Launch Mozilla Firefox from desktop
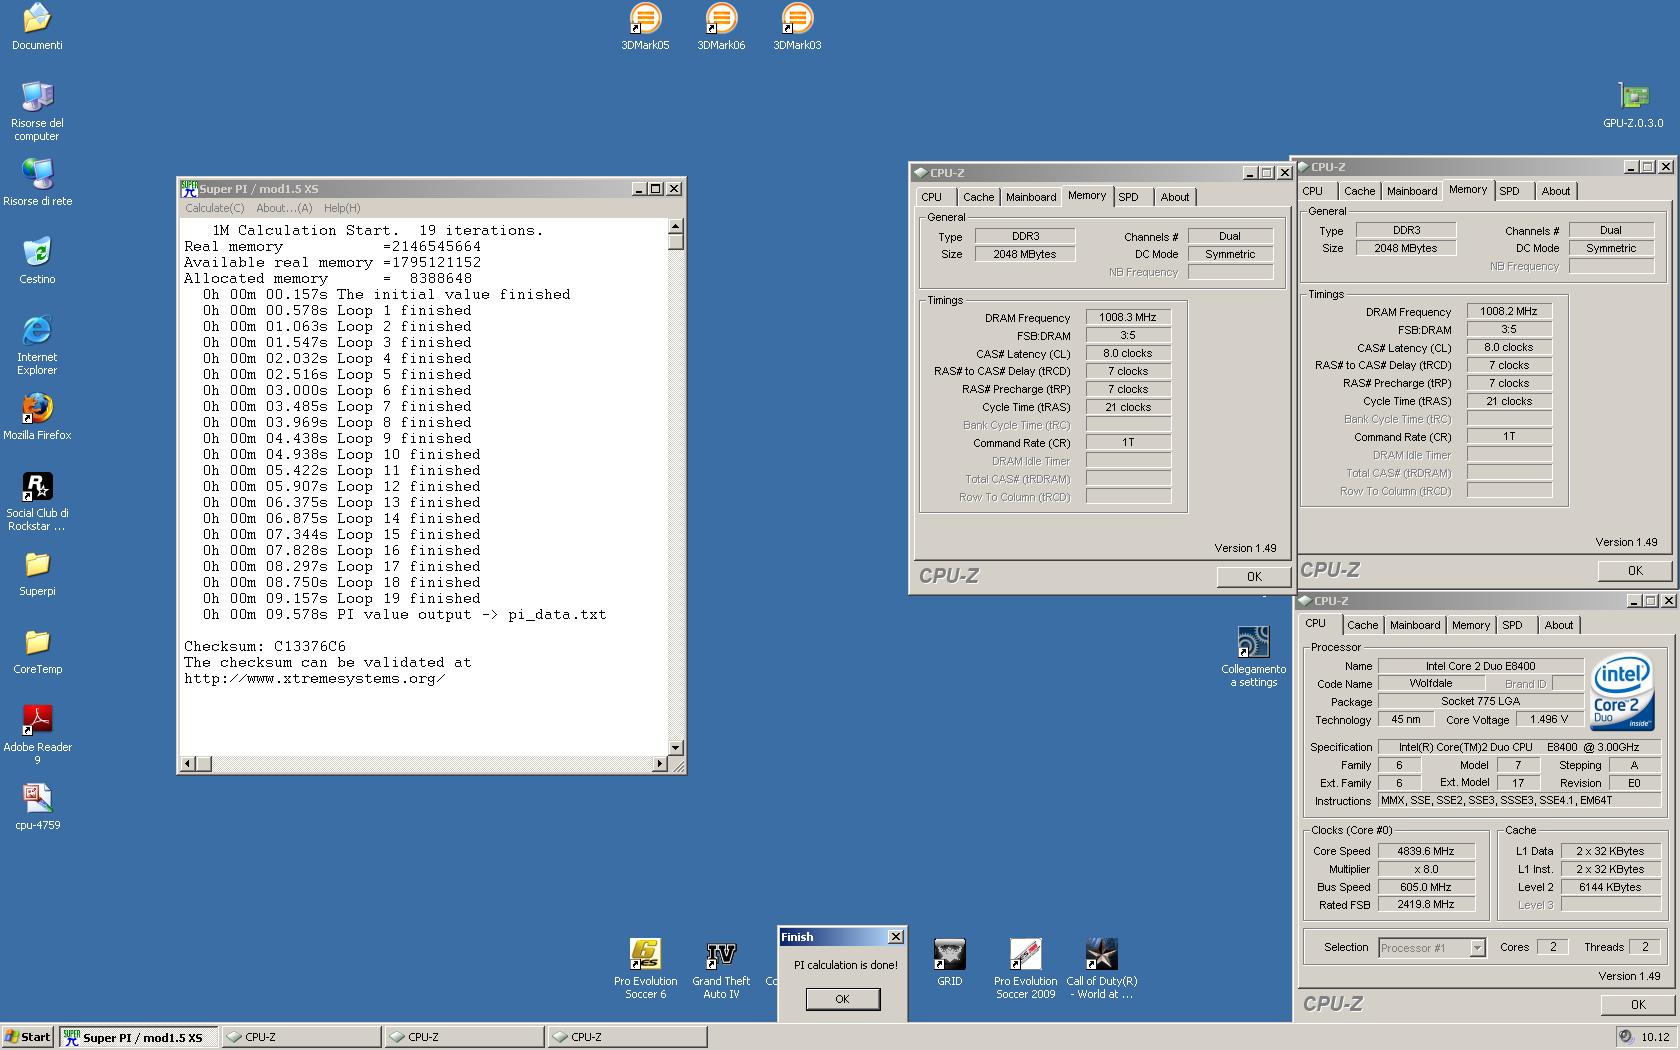This screenshot has height=1050, width=1680. pyautogui.click(x=37, y=416)
